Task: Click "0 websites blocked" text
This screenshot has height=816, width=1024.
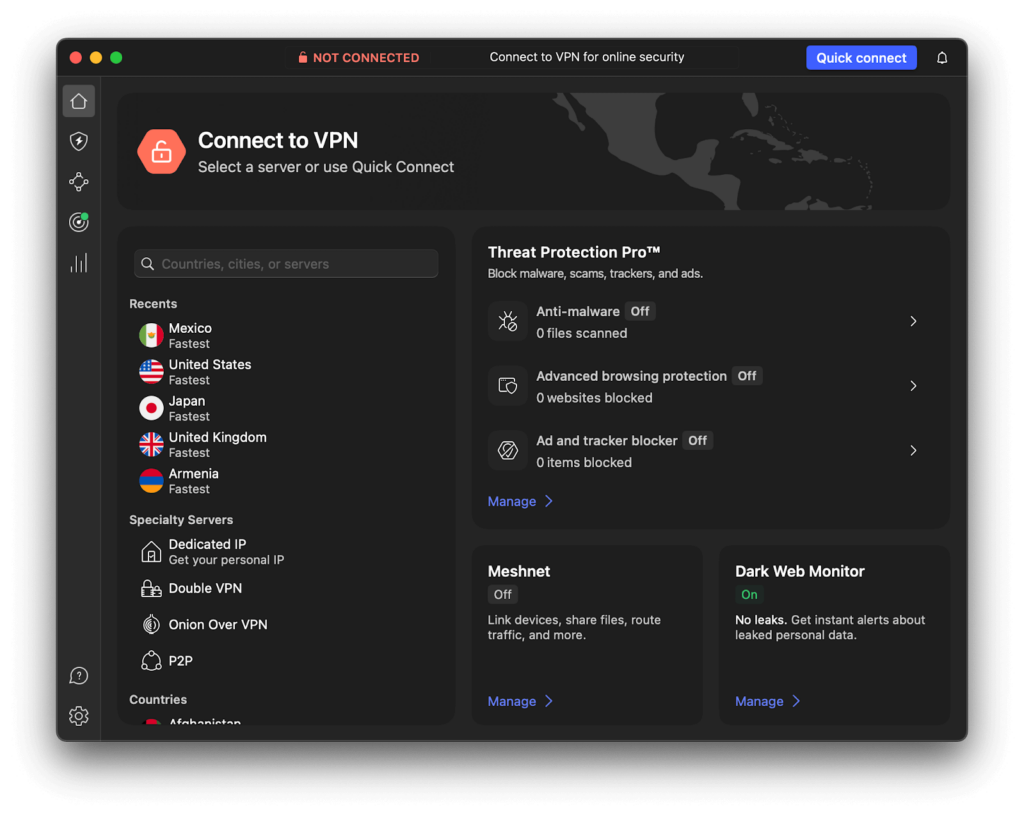Action: coord(594,398)
